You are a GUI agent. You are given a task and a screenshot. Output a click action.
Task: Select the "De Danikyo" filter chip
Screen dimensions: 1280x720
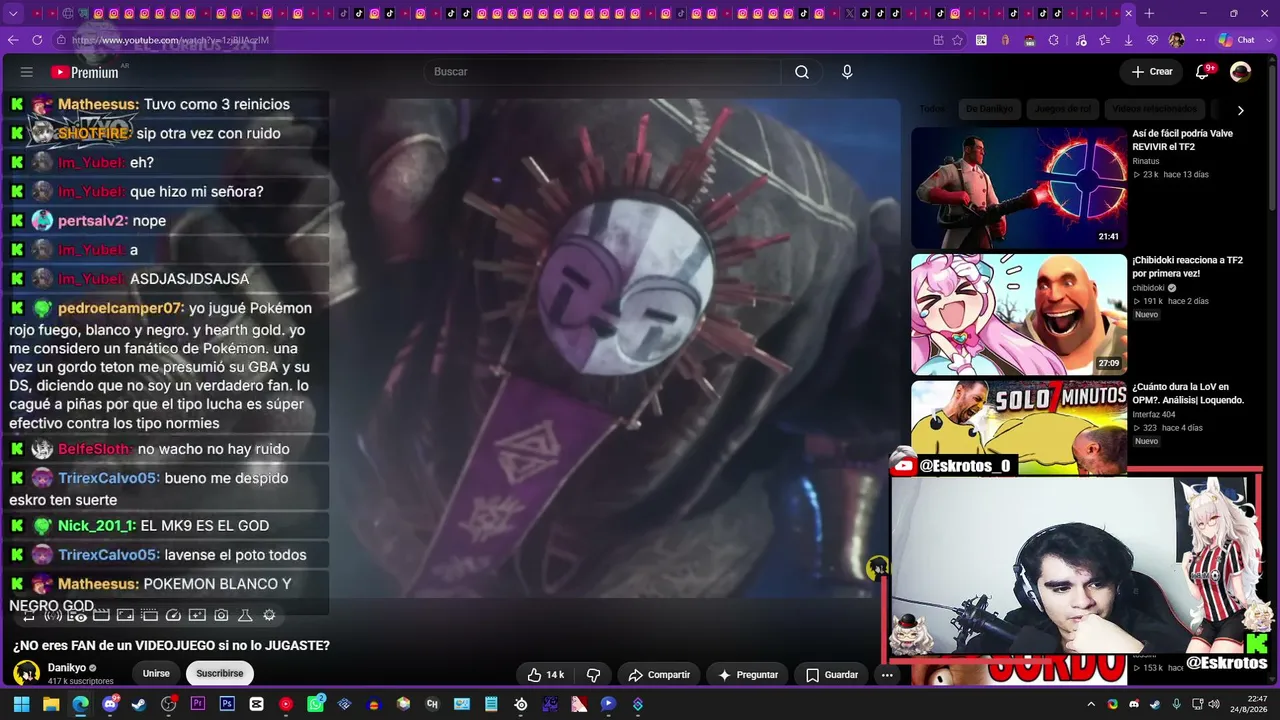(x=988, y=109)
